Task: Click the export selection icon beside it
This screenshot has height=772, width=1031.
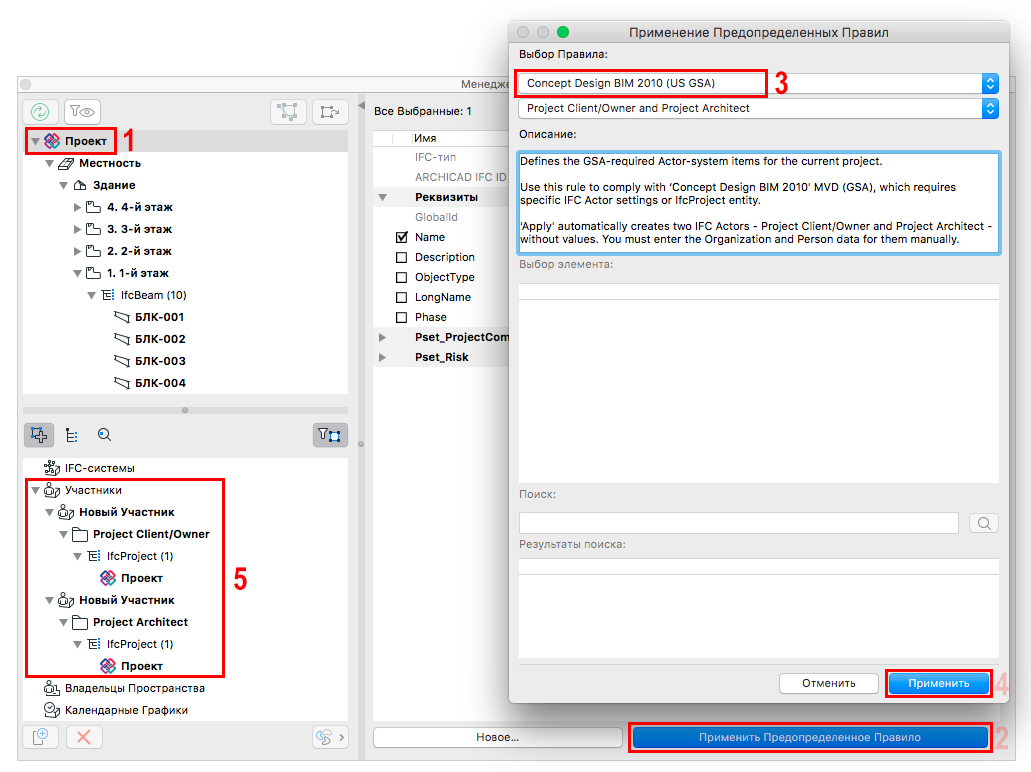Action: (x=329, y=112)
